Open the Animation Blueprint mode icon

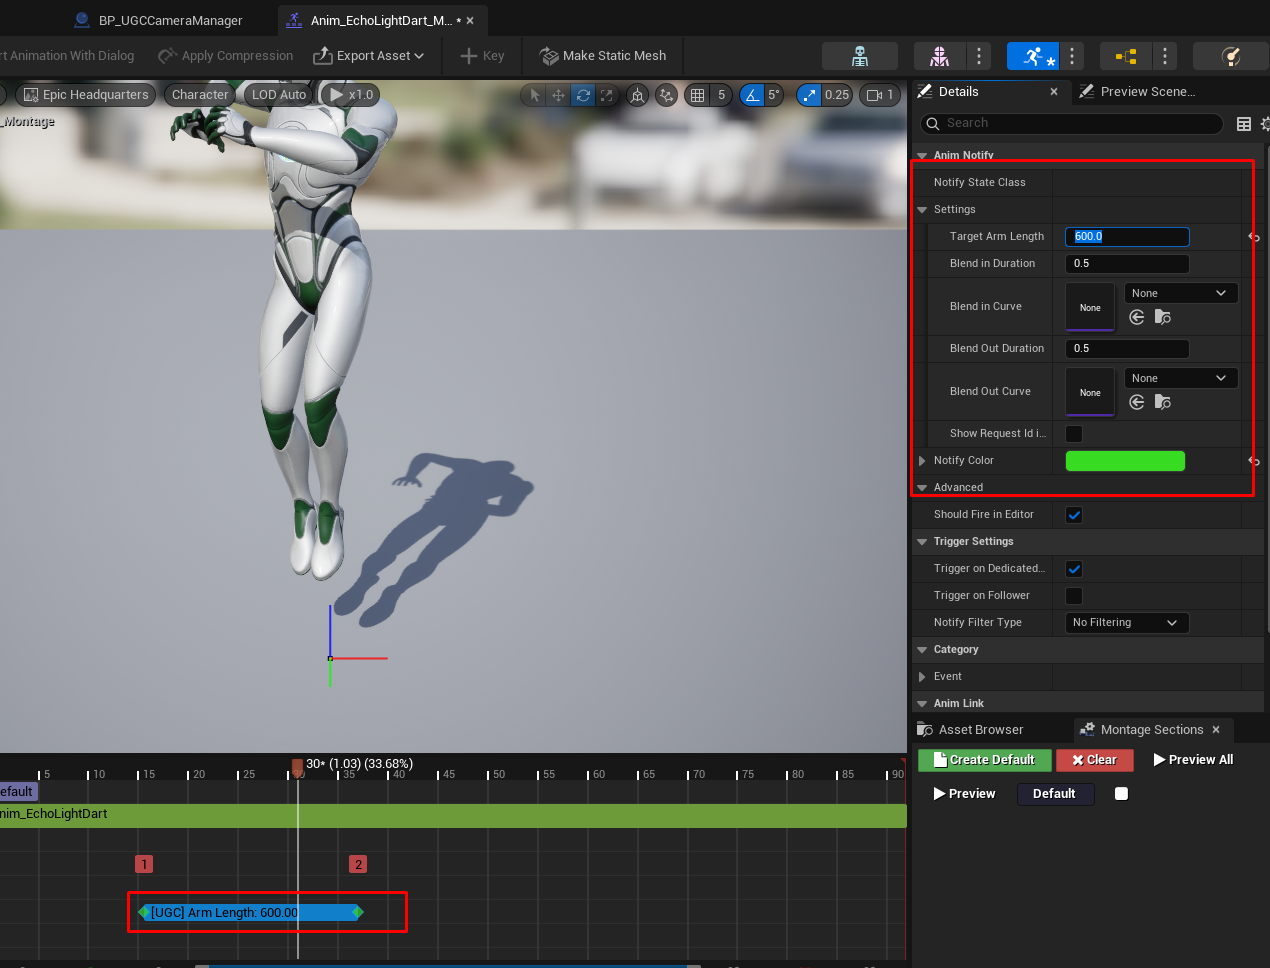[x=1125, y=56]
